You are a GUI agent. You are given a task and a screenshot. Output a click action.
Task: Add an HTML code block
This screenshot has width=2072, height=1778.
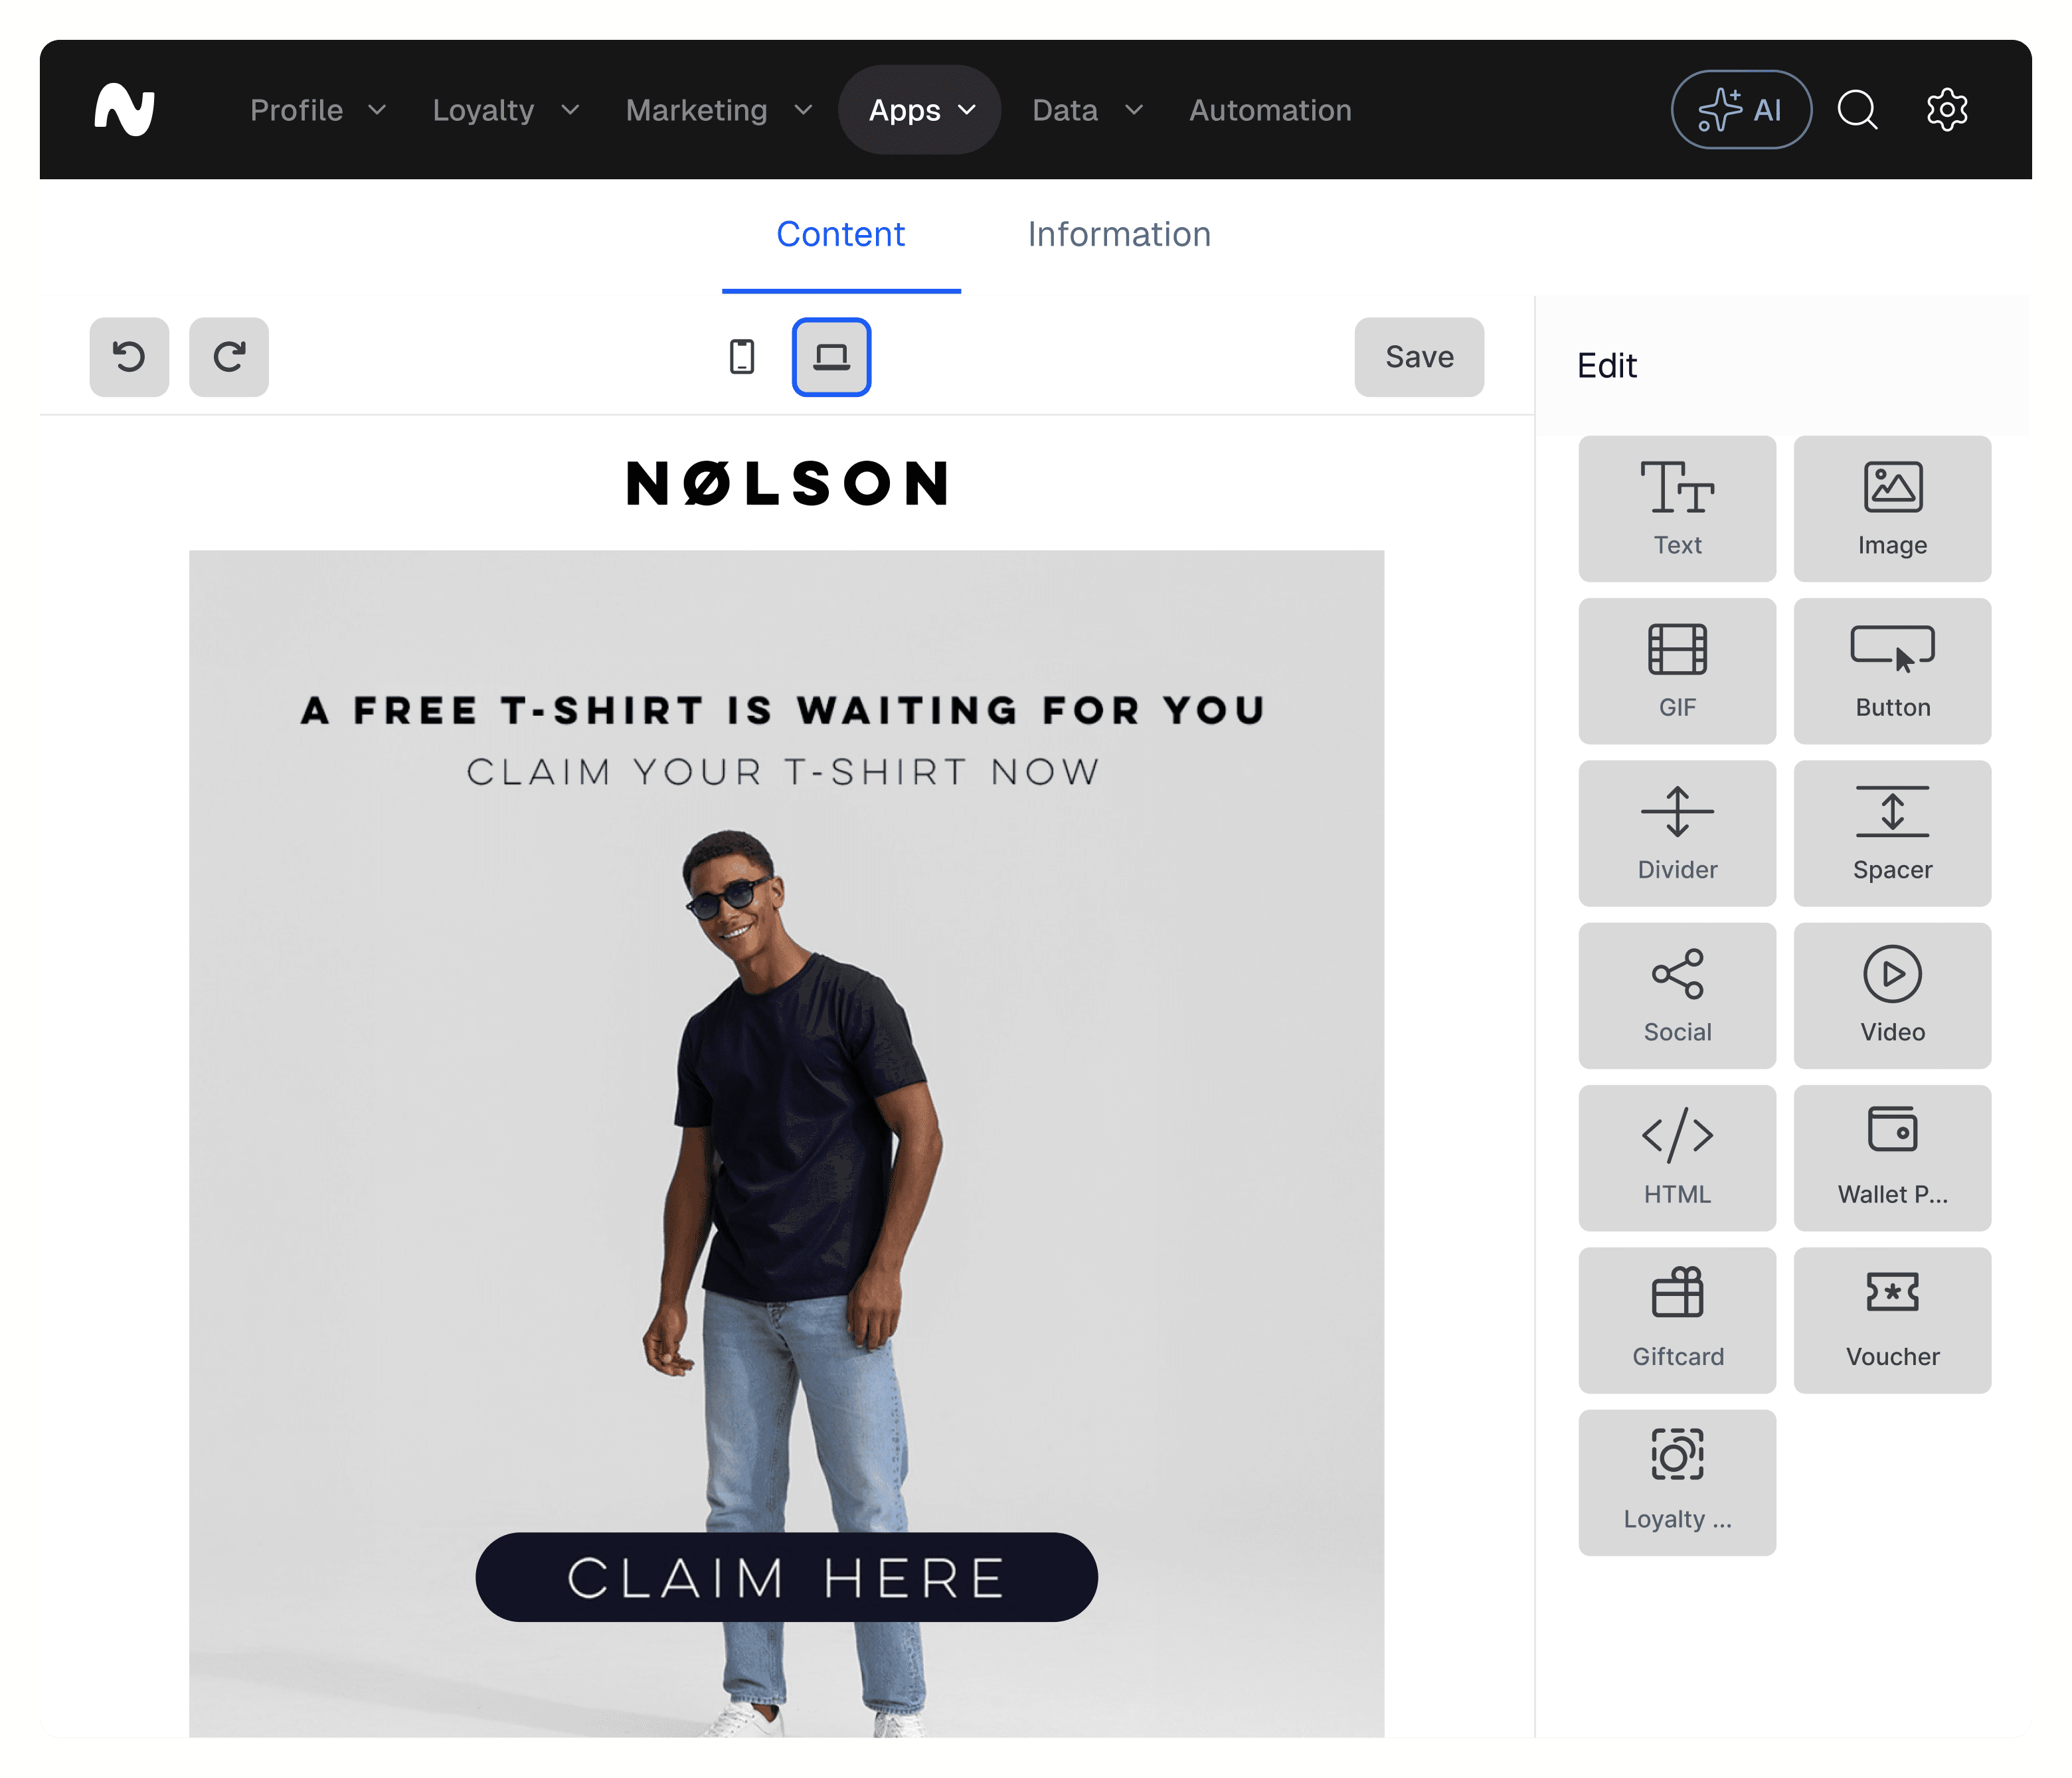(x=1677, y=1157)
